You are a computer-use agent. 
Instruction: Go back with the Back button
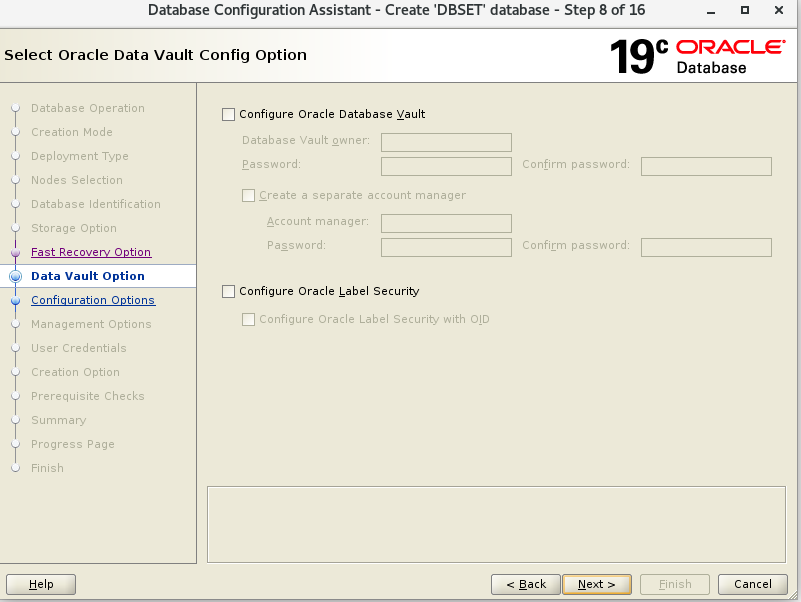pos(526,584)
